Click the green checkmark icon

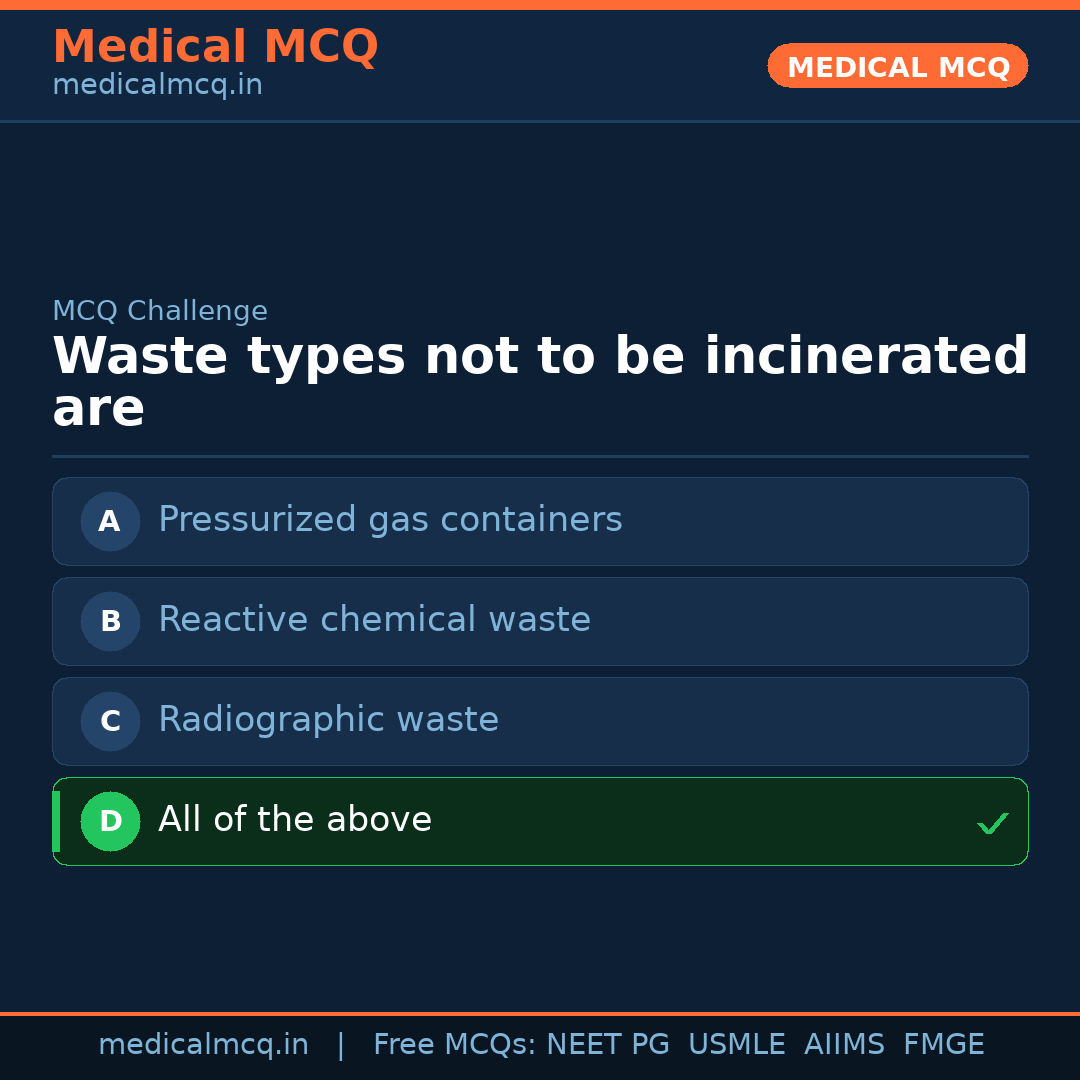992,824
